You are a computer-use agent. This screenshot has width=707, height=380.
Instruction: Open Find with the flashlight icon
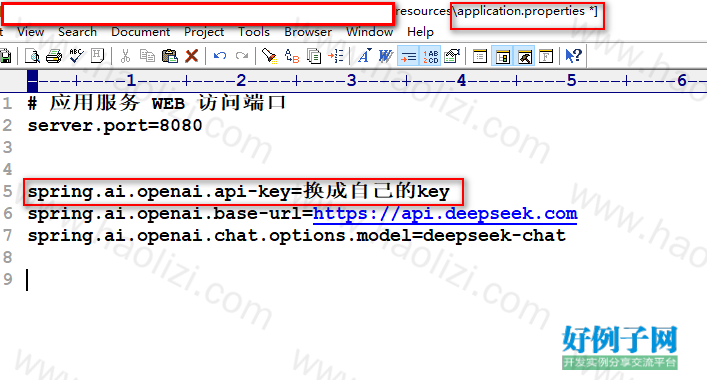coord(269,56)
